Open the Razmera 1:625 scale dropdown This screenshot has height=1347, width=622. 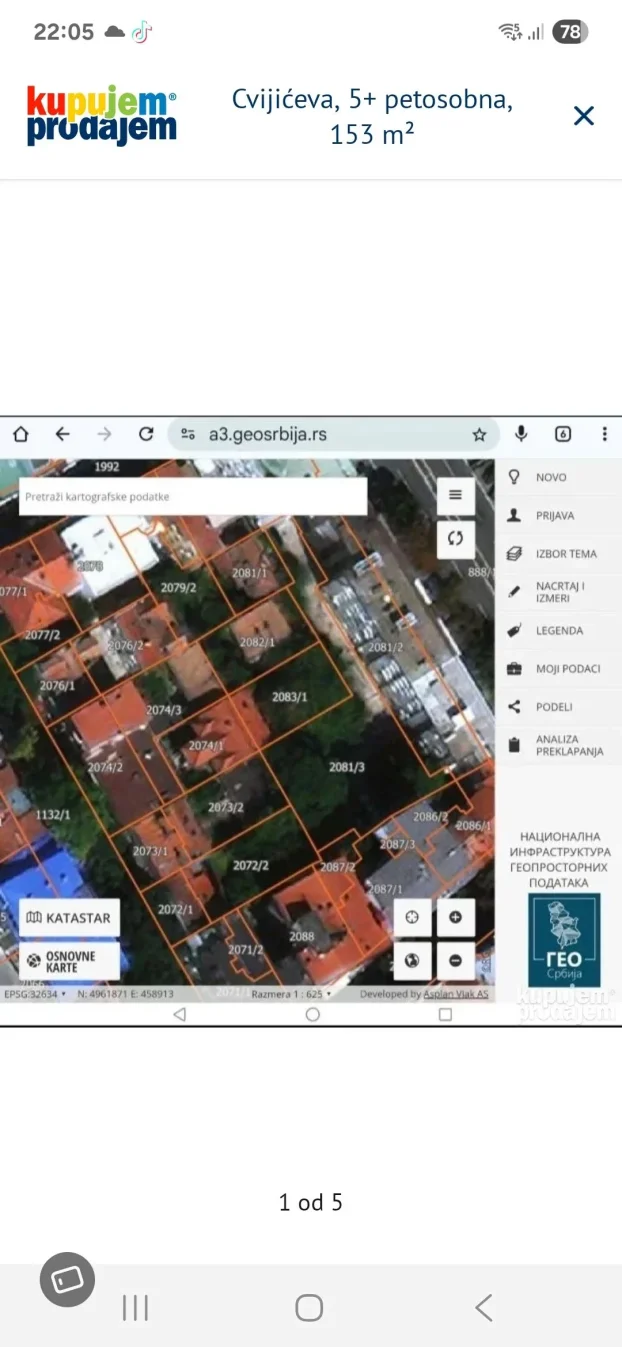click(x=291, y=995)
